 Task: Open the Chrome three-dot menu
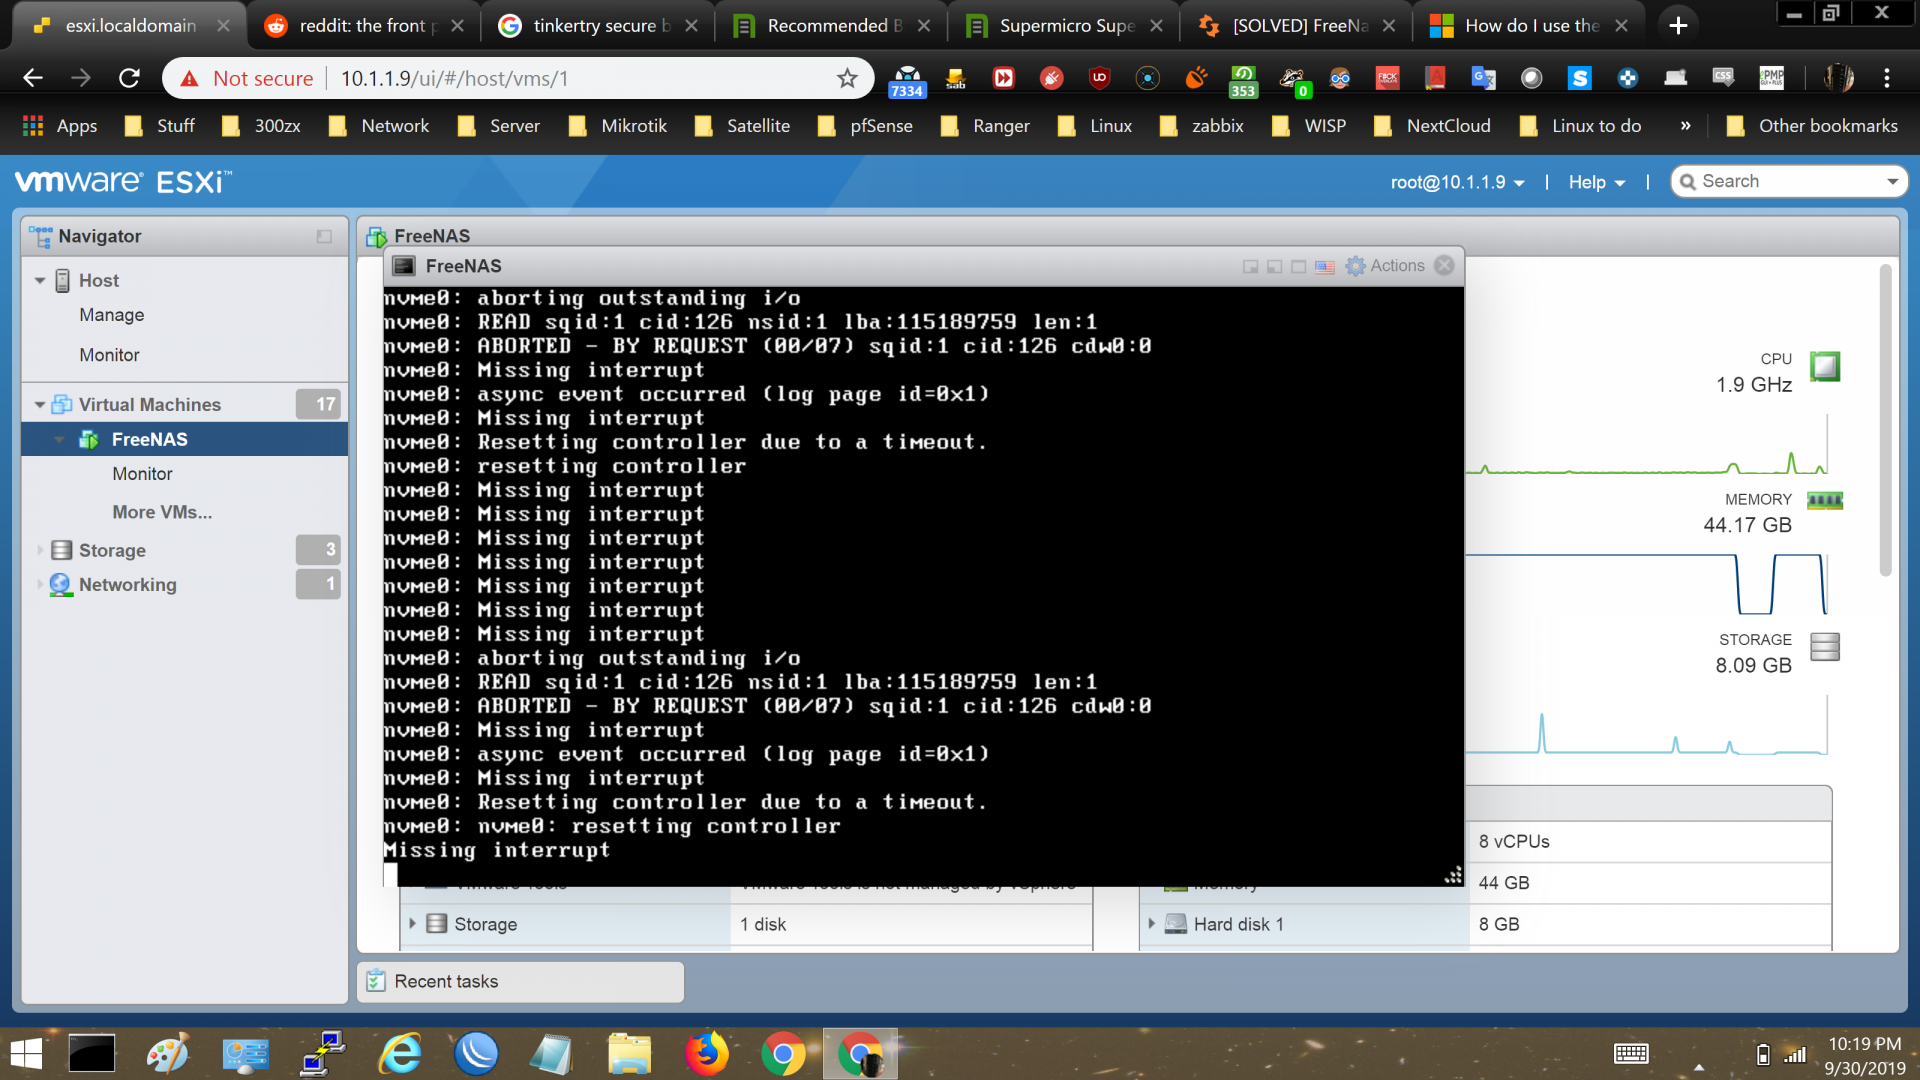[x=1887, y=78]
